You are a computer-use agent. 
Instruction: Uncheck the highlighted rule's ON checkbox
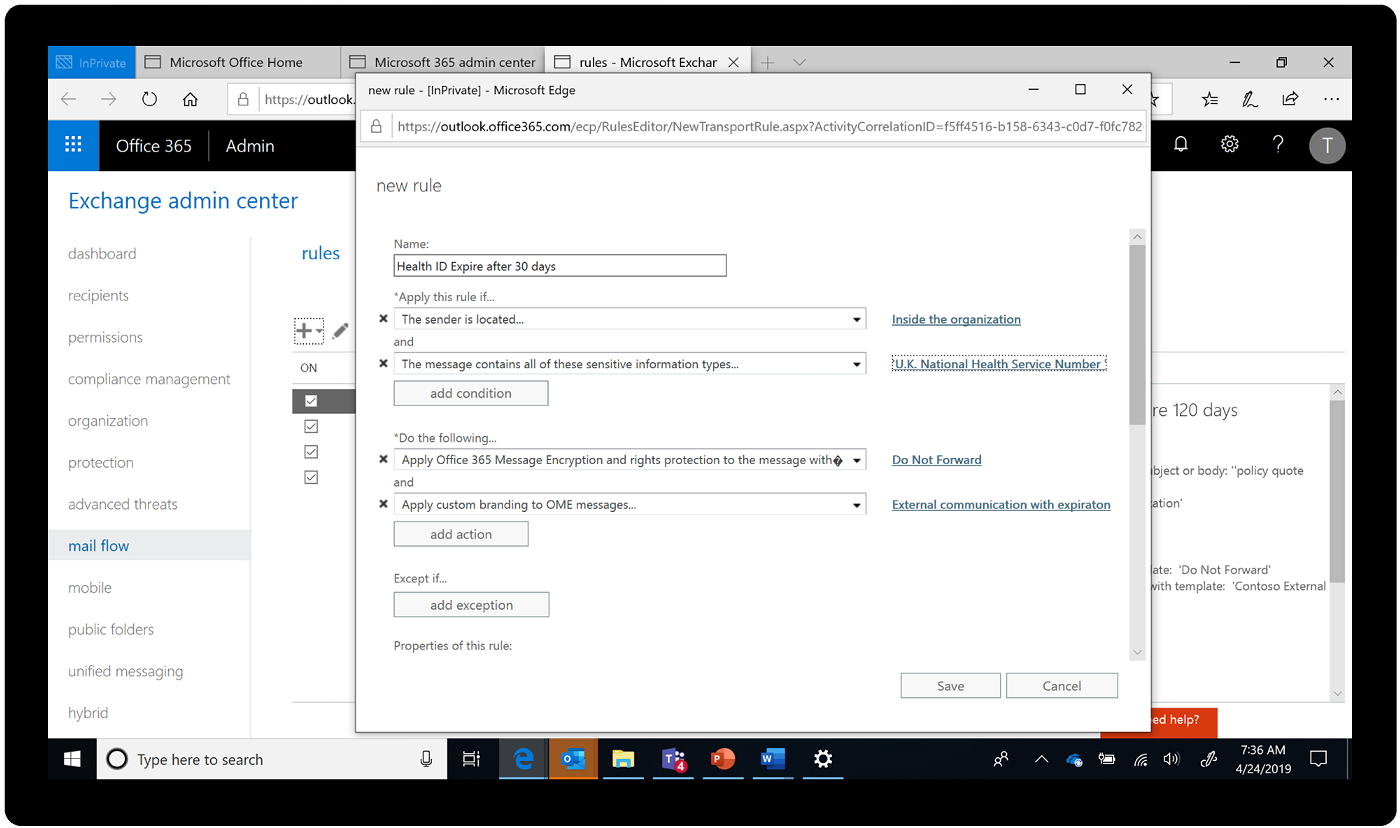311,400
